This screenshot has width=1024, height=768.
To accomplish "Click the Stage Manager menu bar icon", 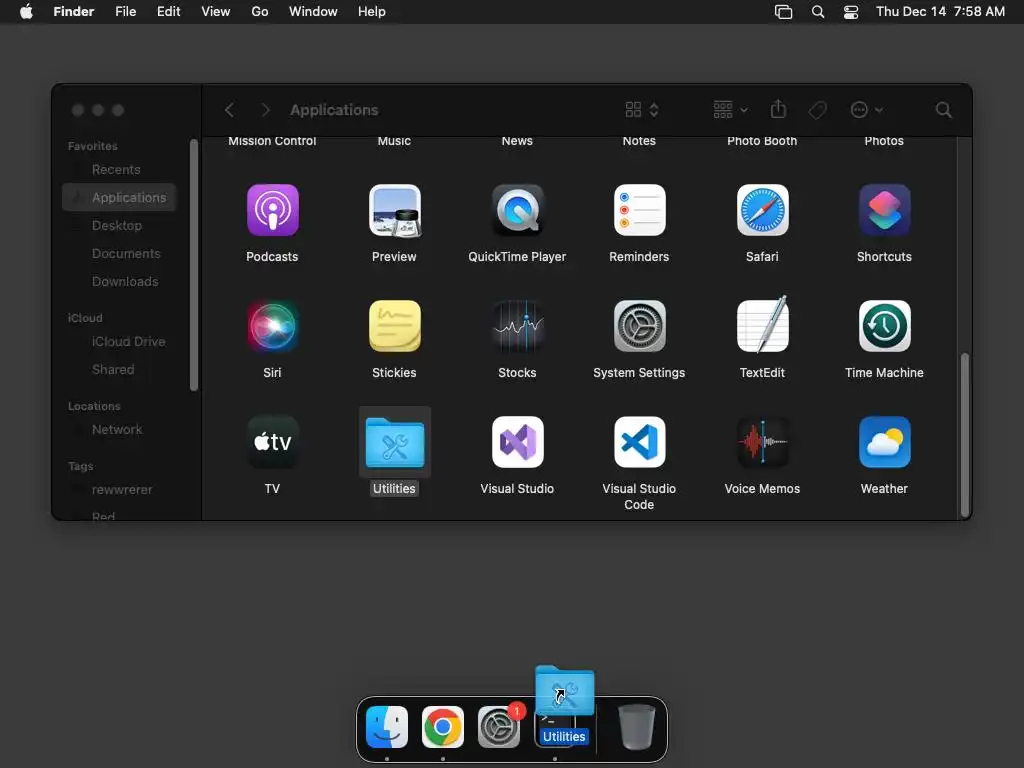I will pyautogui.click(x=783, y=12).
